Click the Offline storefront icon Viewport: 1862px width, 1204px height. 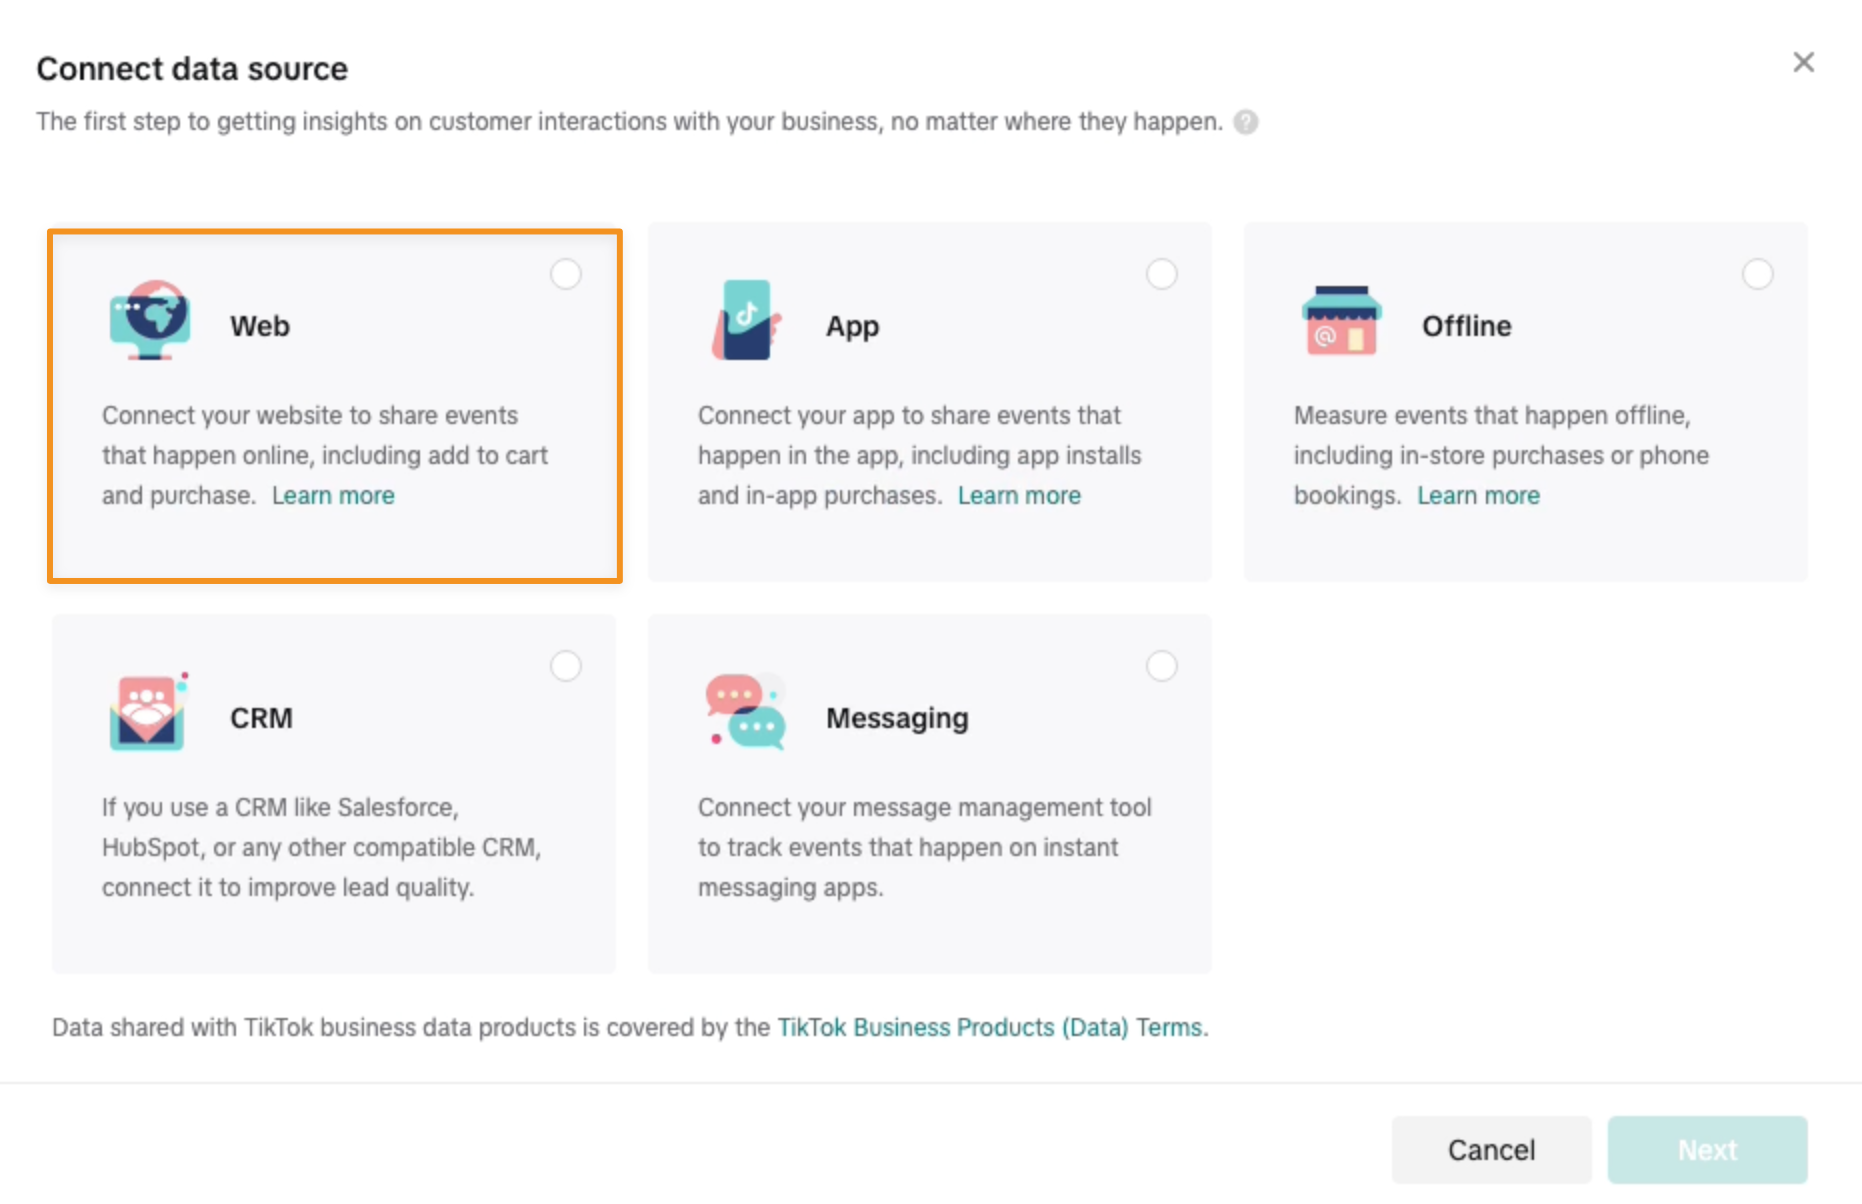coord(1341,320)
